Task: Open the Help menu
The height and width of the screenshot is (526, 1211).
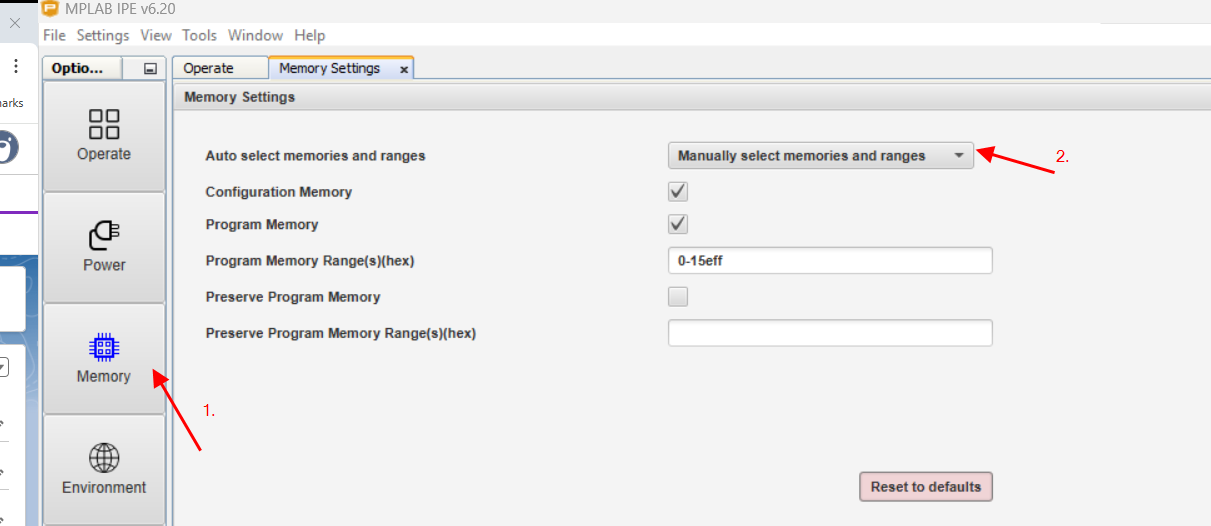Action: pyautogui.click(x=310, y=35)
